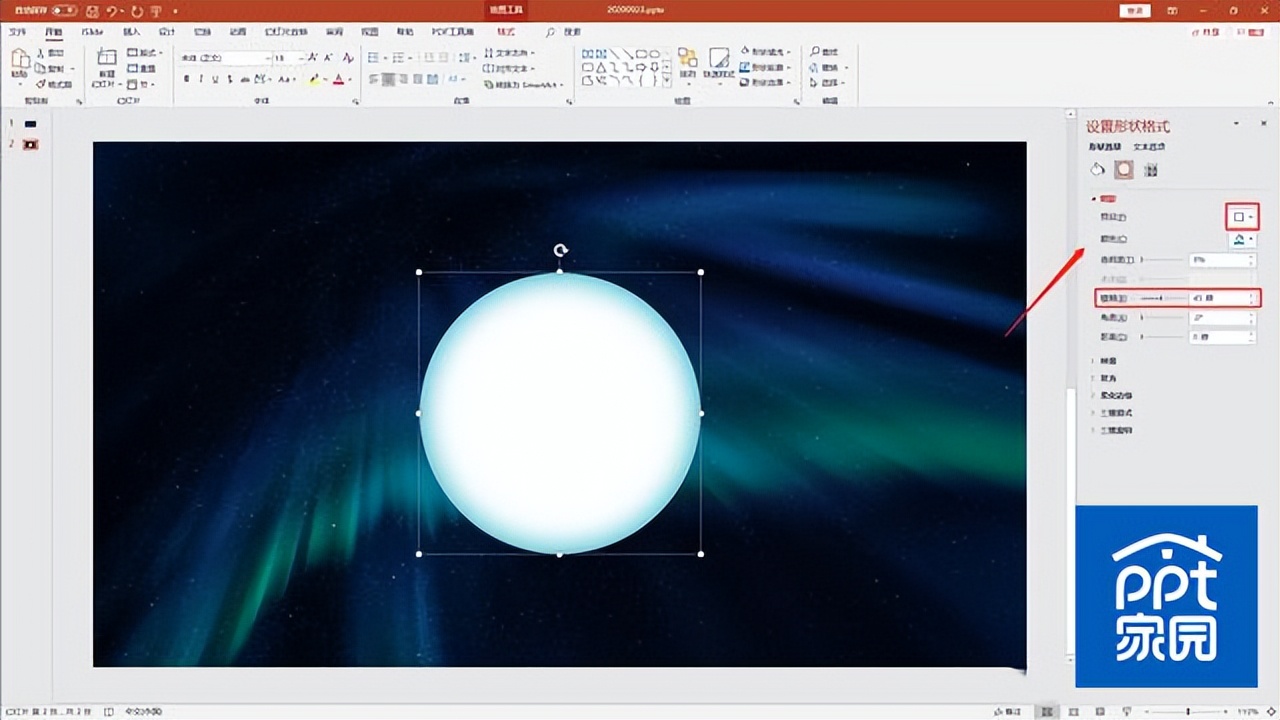Select Text Options tab in Format Shape pane
The image size is (1280, 720).
(x=1149, y=147)
